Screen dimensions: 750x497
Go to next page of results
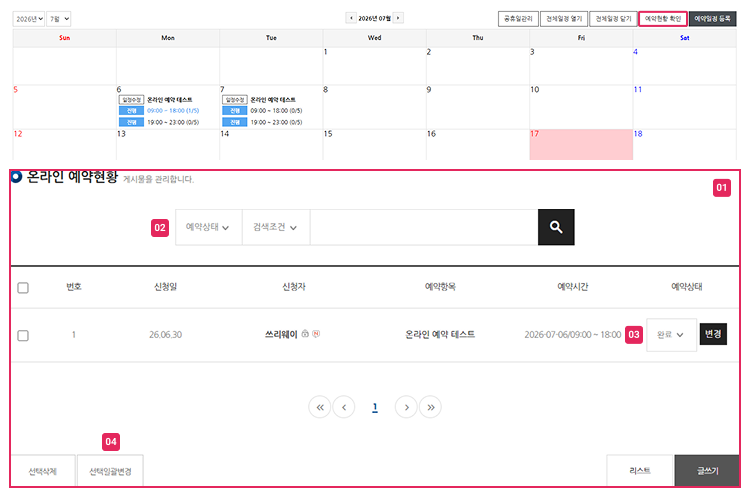pyautogui.click(x=406, y=407)
